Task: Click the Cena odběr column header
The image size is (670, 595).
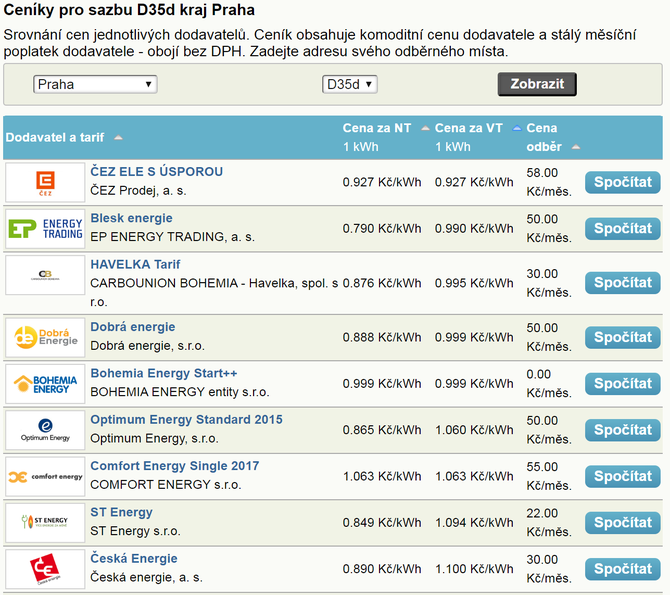Action: tap(544, 137)
